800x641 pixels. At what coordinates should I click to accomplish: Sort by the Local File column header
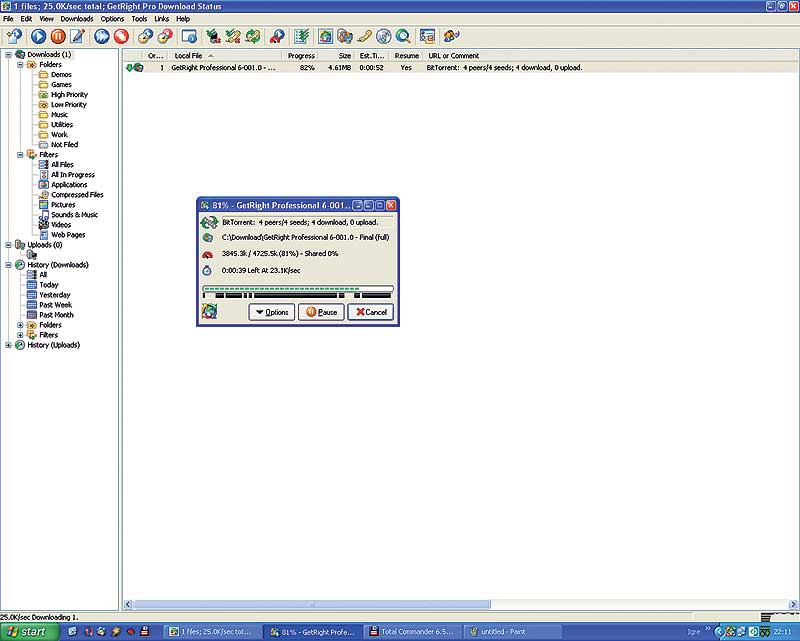coord(224,56)
